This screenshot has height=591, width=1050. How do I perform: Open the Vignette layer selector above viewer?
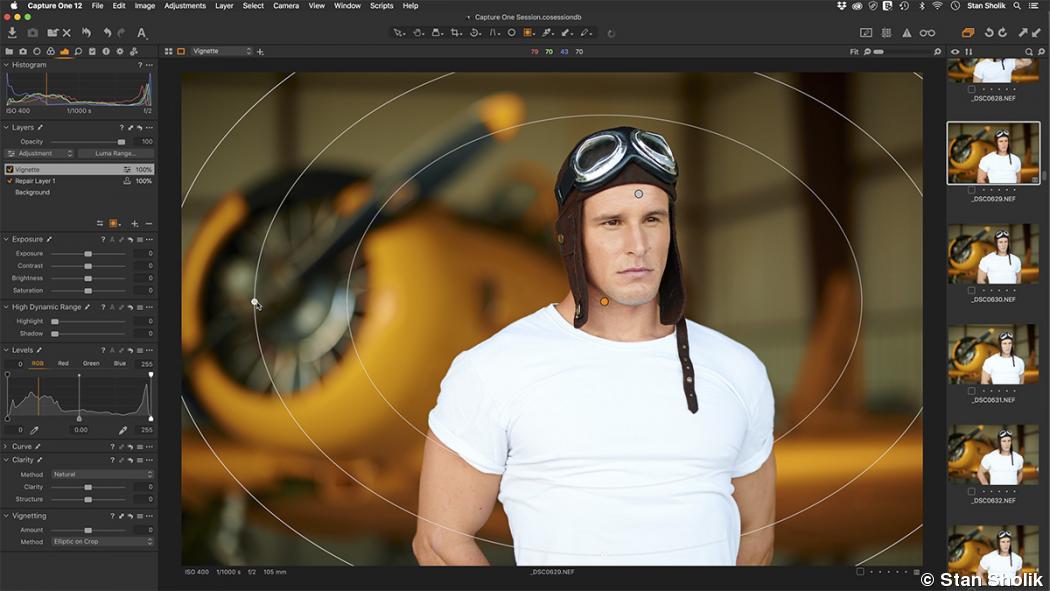pos(222,52)
